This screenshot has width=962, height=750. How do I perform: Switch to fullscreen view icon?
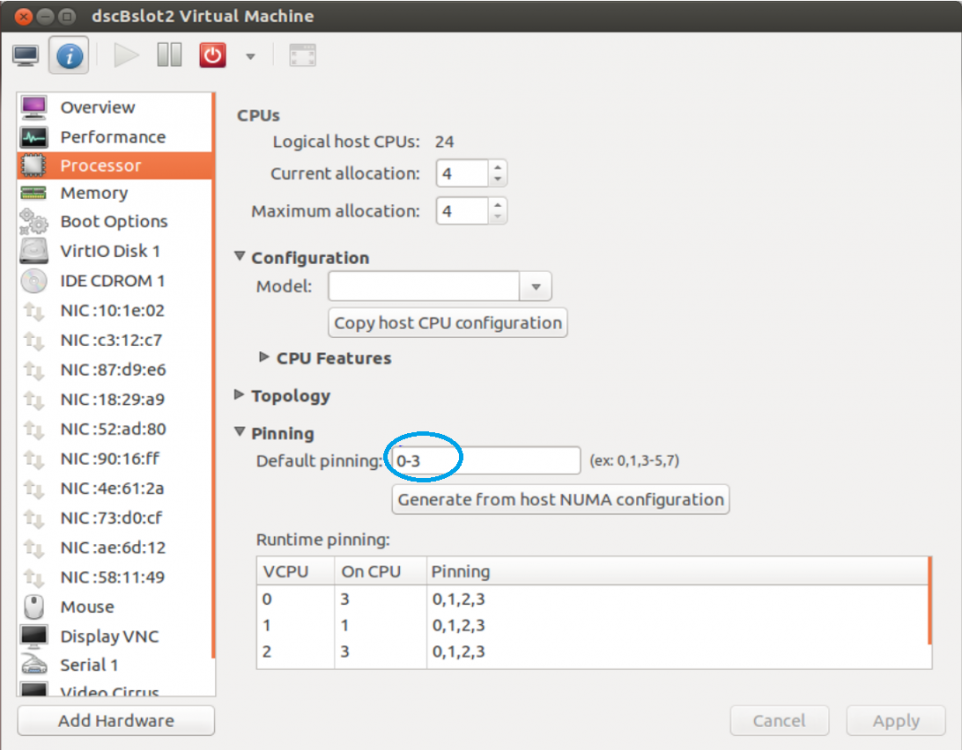[x=302, y=56]
